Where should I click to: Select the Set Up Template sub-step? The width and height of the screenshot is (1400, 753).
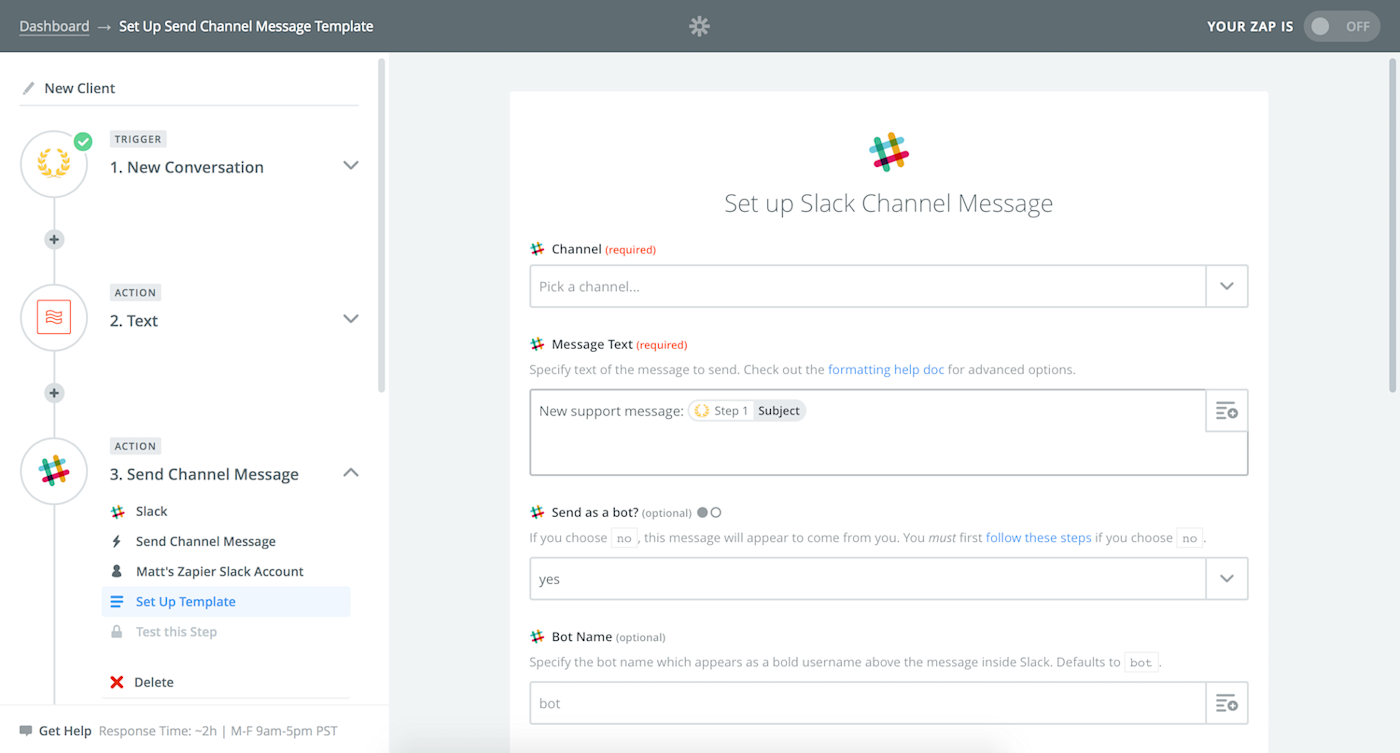click(x=226, y=601)
